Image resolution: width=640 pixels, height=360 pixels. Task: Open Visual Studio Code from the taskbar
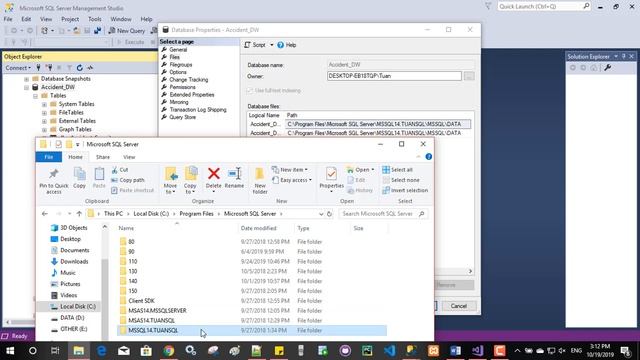pyautogui.click(x=389, y=351)
